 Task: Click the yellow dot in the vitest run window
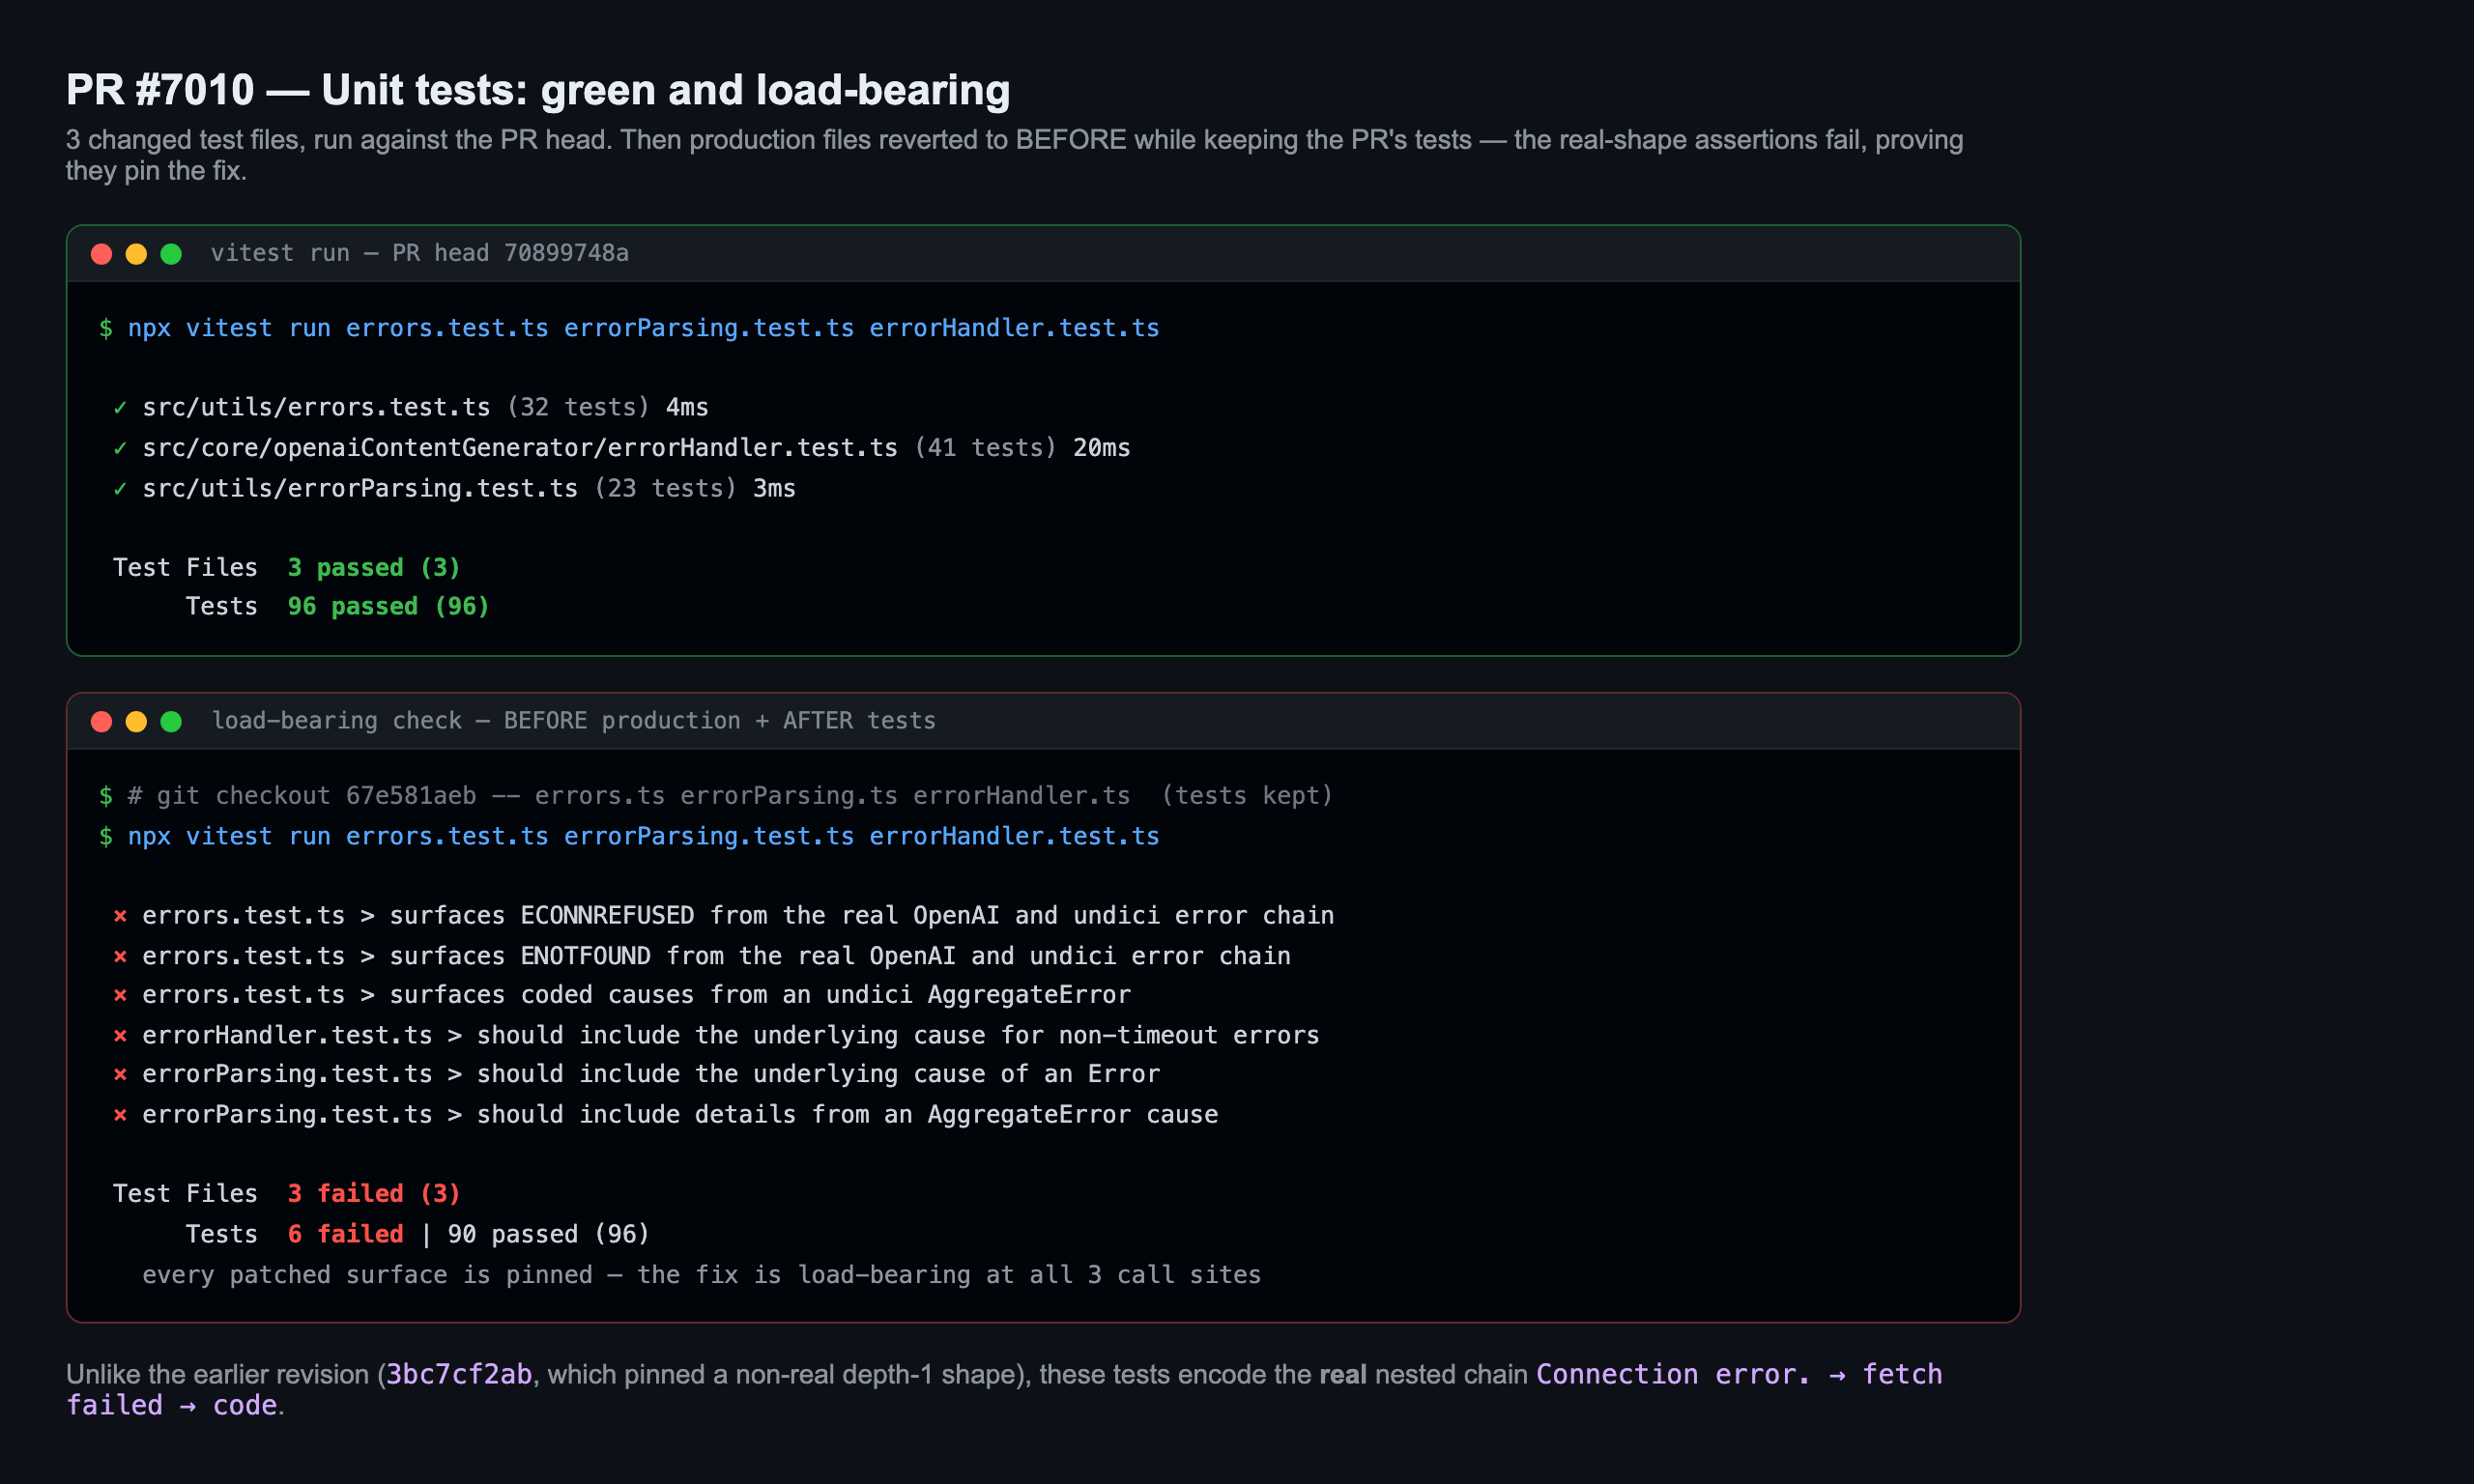[x=136, y=254]
